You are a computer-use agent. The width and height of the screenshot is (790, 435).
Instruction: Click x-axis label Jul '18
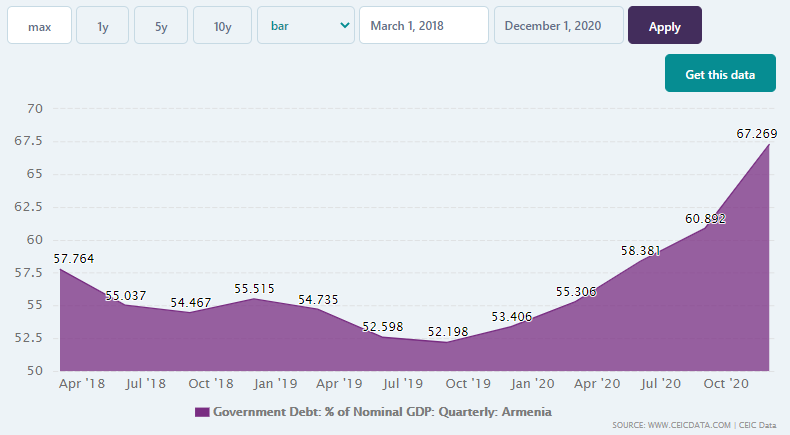click(146, 384)
